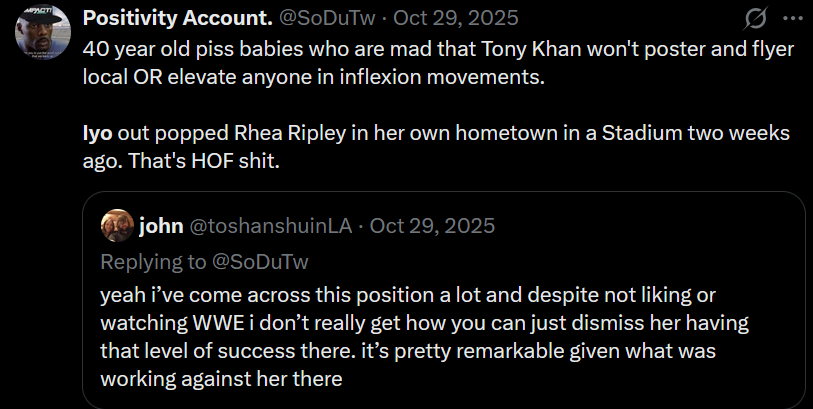Click the name john in quoted post

click(161, 225)
